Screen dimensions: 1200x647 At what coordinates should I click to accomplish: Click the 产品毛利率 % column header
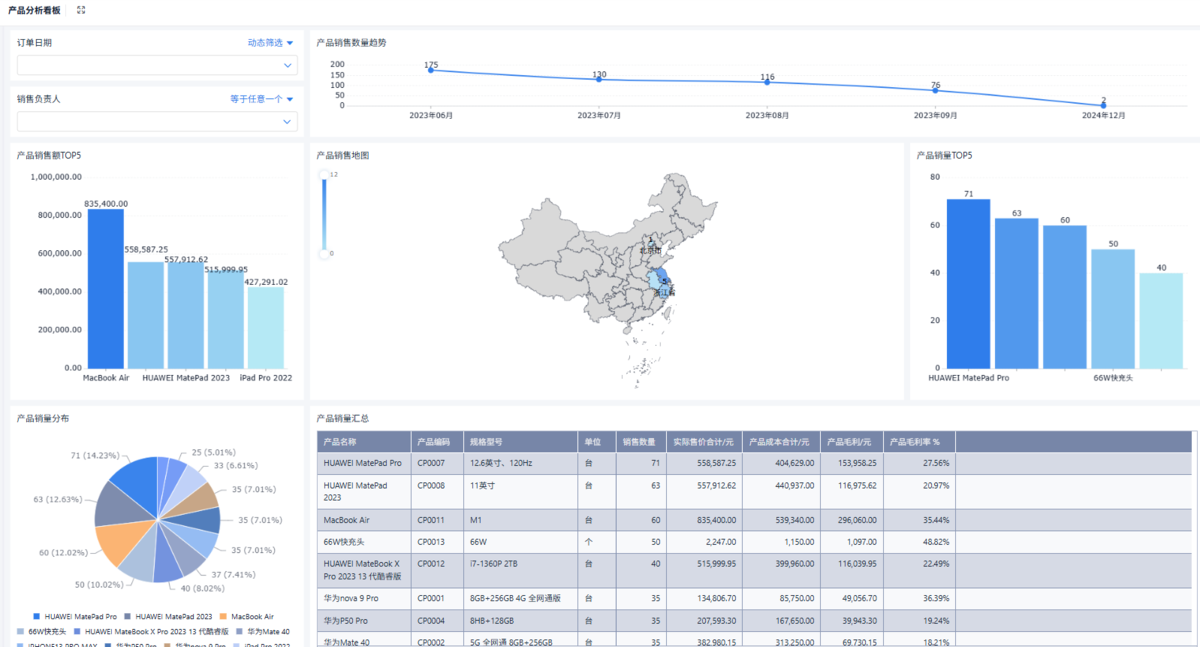[919, 441]
